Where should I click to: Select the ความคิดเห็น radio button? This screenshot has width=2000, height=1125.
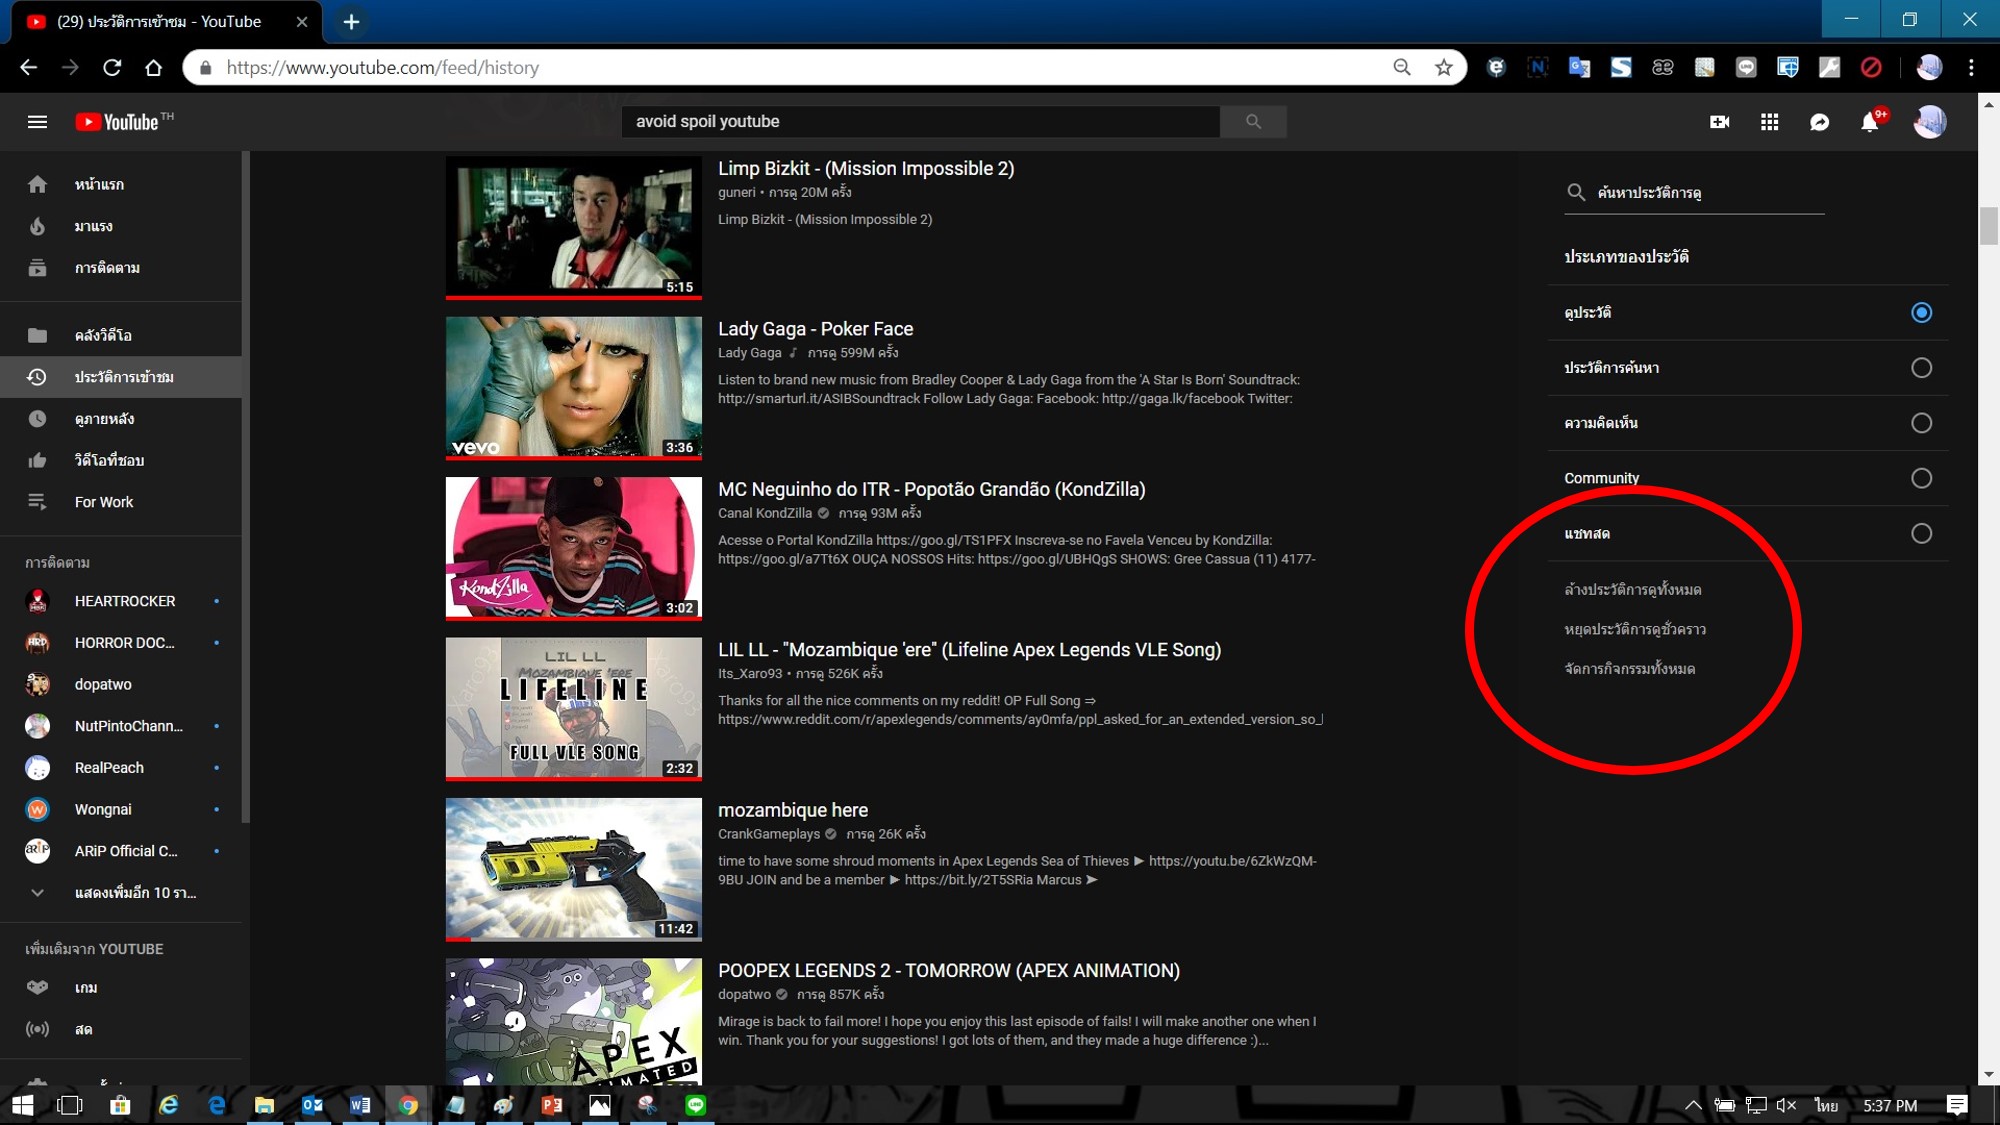1921,423
